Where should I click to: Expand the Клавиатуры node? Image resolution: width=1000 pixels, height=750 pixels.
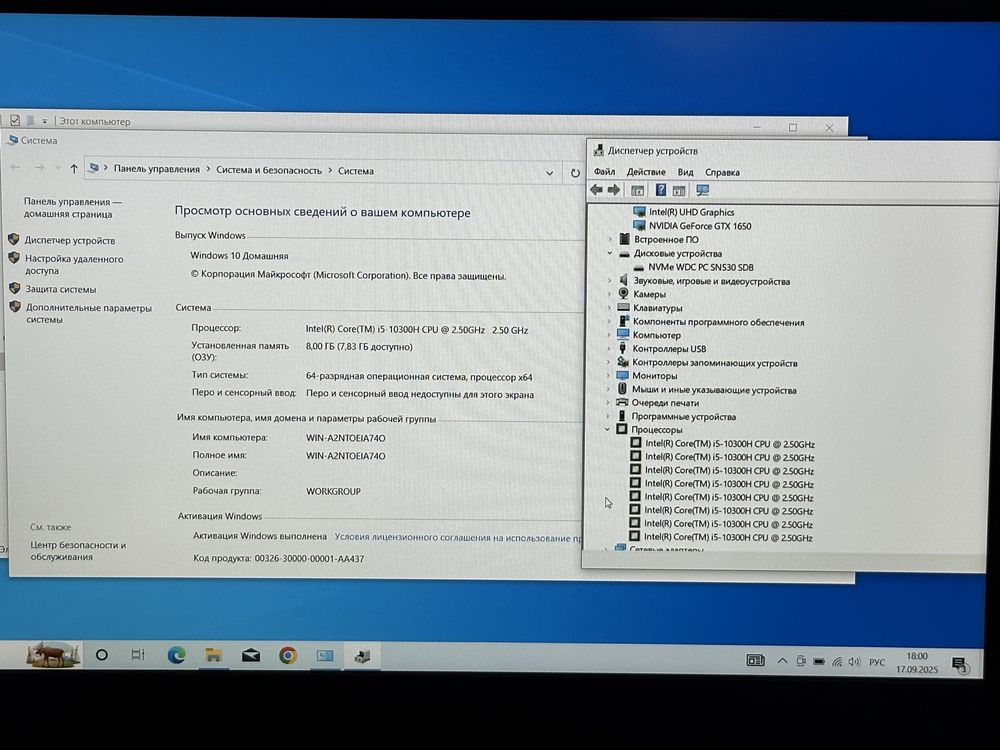coord(609,308)
